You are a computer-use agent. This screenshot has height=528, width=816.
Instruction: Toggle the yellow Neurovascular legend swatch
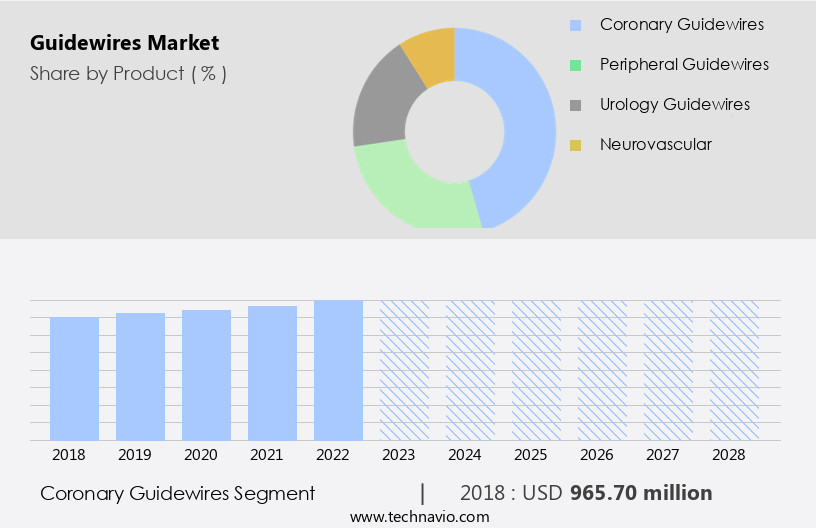pyautogui.click(x=575, y=145)
